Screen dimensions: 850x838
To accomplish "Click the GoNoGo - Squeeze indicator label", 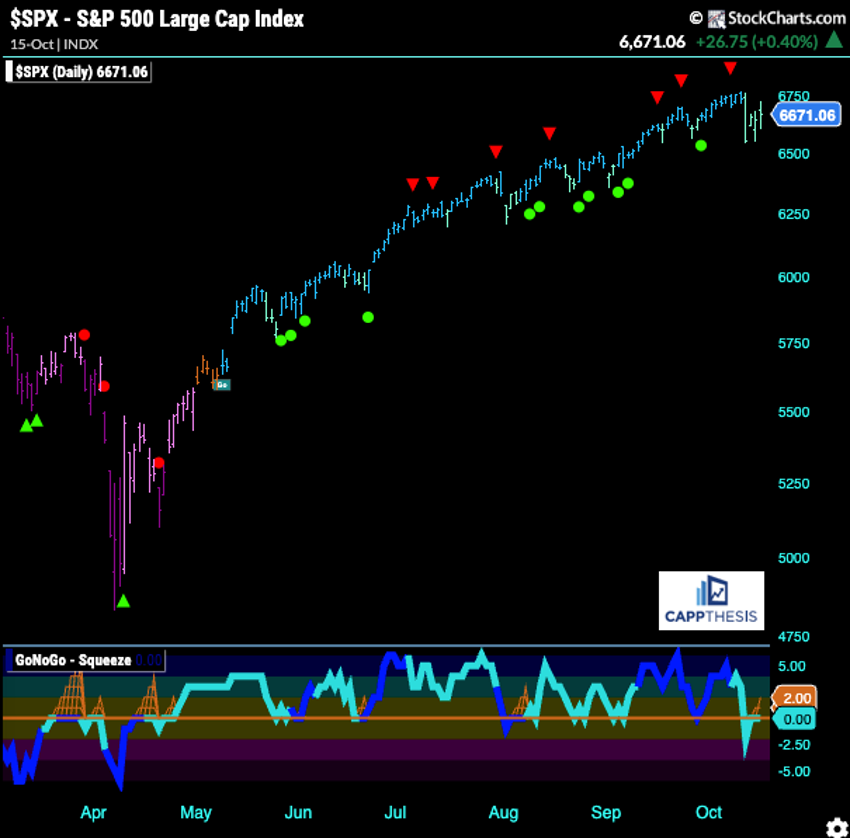I will pos(72,660).
